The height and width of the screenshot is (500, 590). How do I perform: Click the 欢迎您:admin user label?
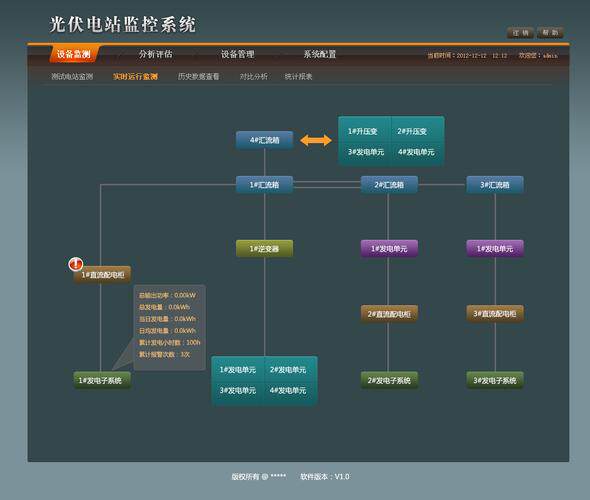click(x=538, y=56)
